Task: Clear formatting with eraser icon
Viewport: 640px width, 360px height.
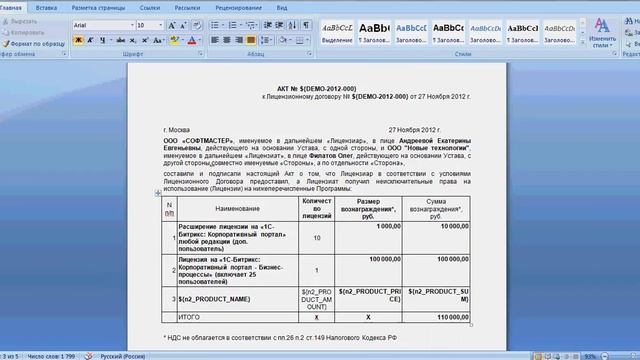Action: [197, 25]
